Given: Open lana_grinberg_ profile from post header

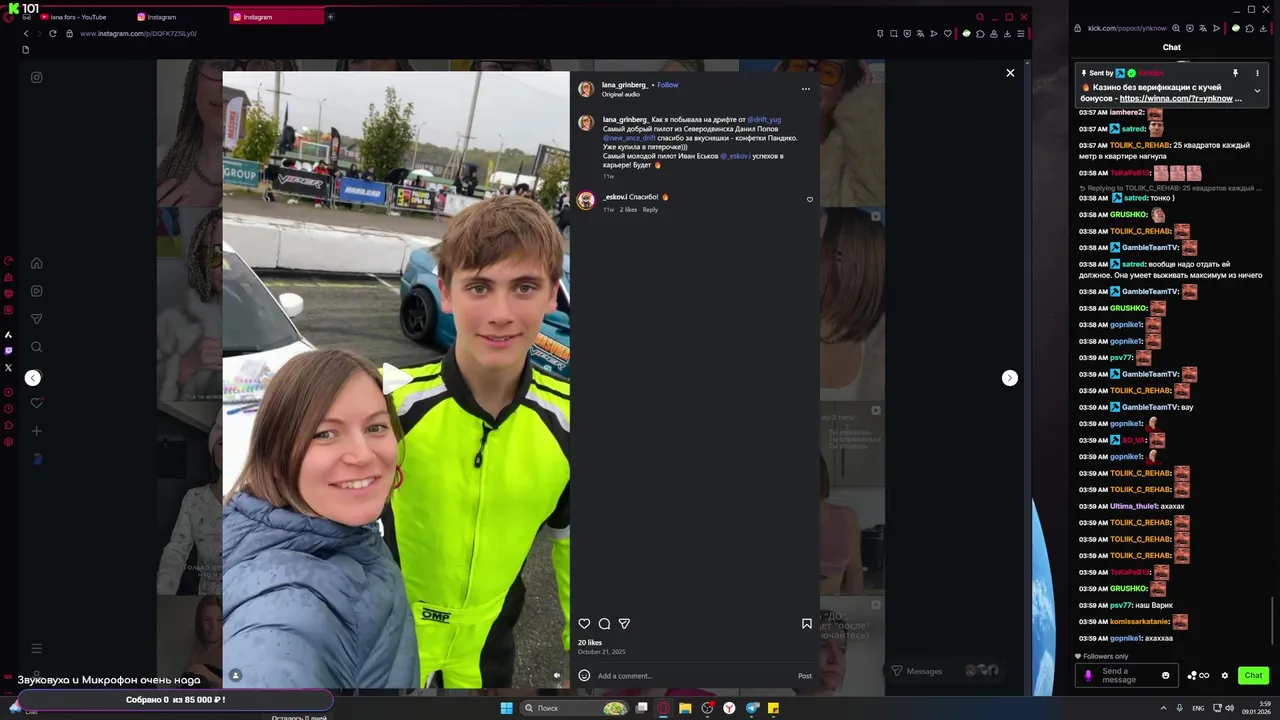Looking at the screenshot, I should tap(625, 85).
